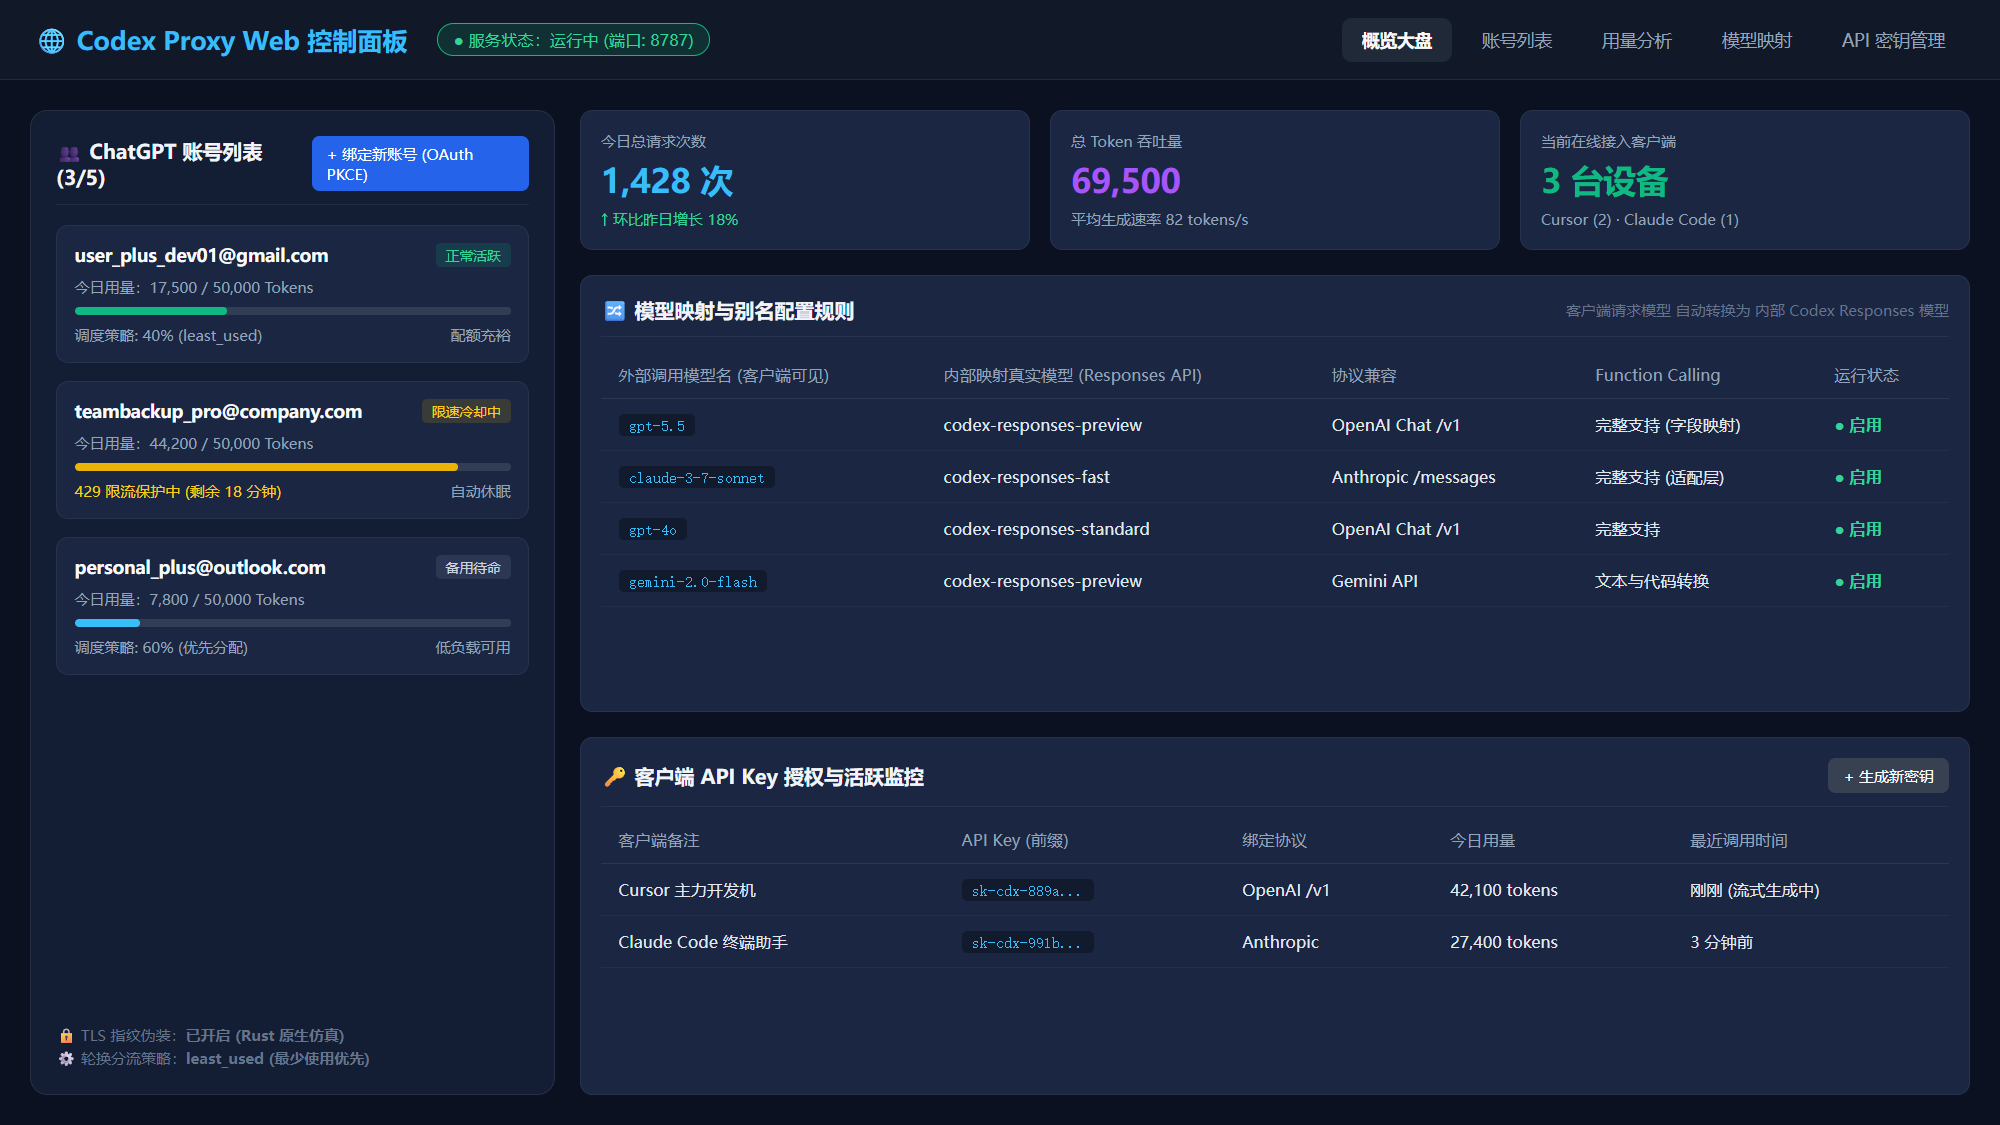Click 启用 status in the claude-3-7-sonnet row
This screenshot has width=2000, height=1125.
(x=1858, y=477)
